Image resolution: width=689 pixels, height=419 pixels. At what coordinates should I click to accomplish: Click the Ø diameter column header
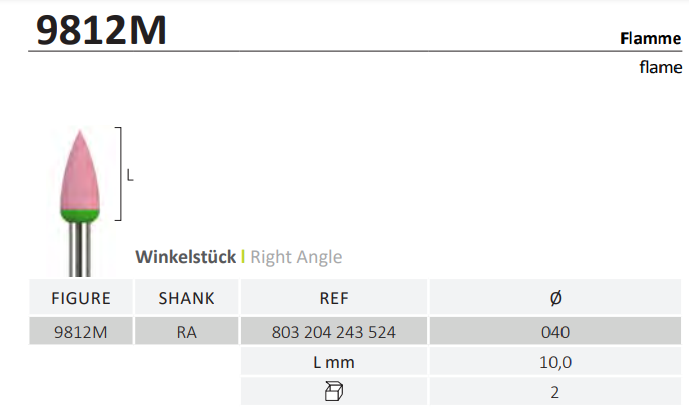click(555, 298)
